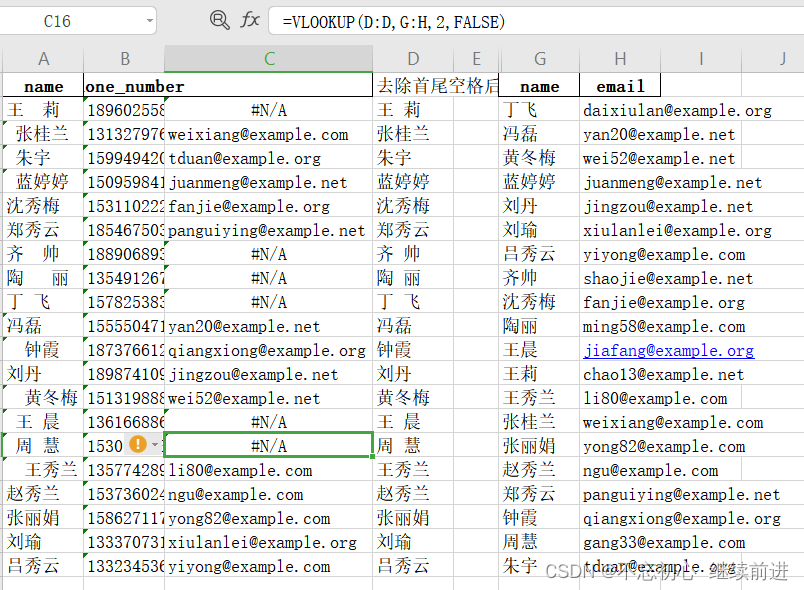Click yong82@example.com in column C
804x590 pixels.
click(x=269, y=519)
